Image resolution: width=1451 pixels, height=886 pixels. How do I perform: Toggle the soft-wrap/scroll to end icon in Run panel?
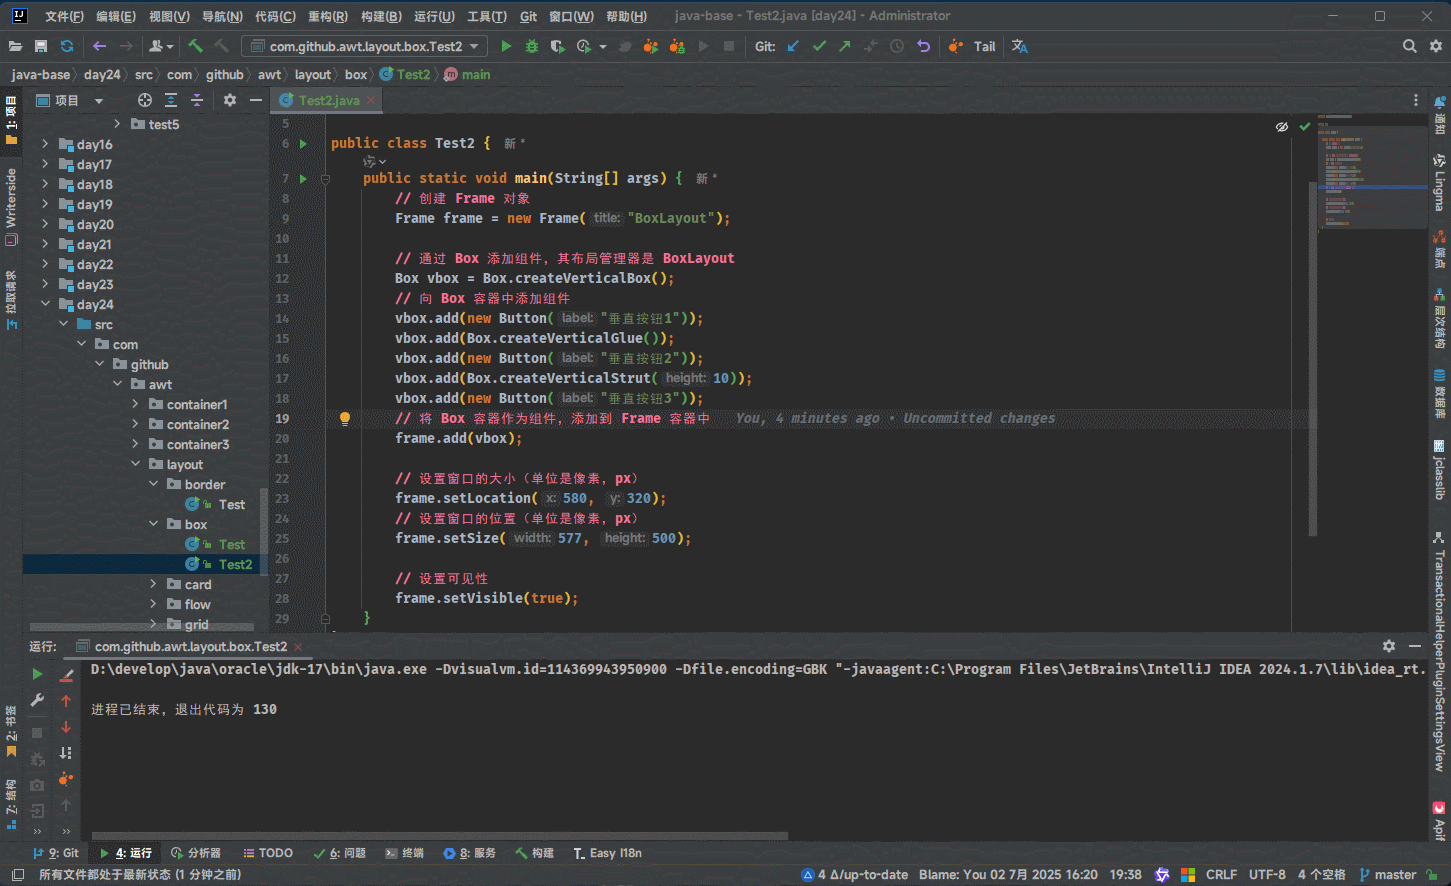[x=66, y=753]
